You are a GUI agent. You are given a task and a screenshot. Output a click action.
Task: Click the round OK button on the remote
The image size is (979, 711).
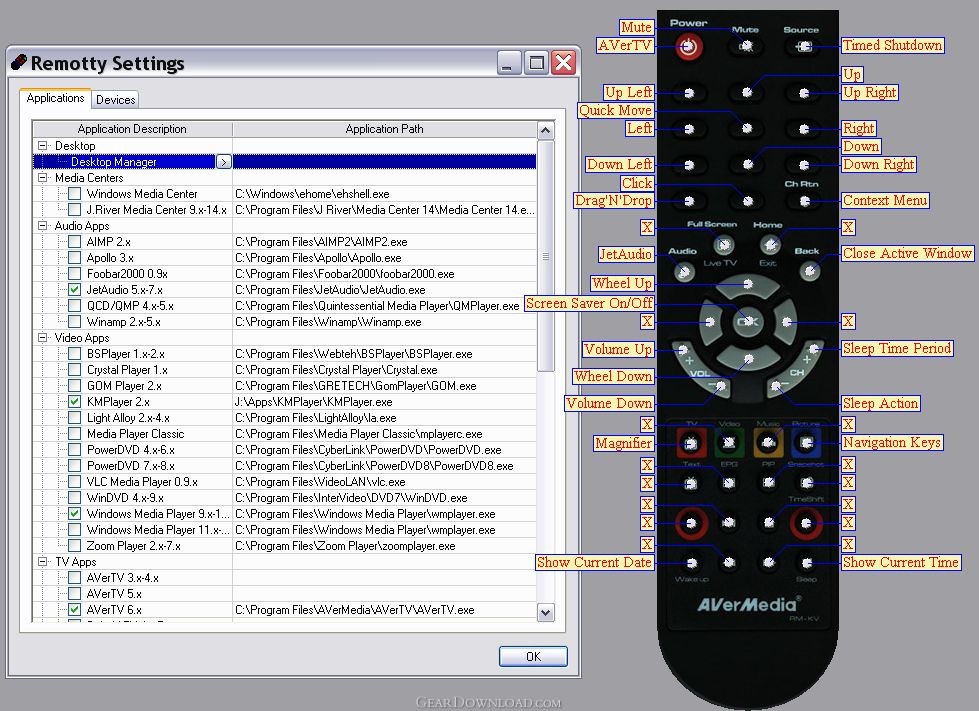pos(747,321)
